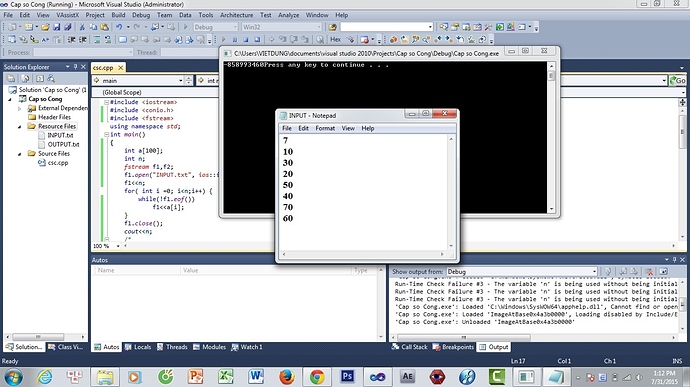
Task: Switch to the Breakpoints tab
Action: (453, 347)
